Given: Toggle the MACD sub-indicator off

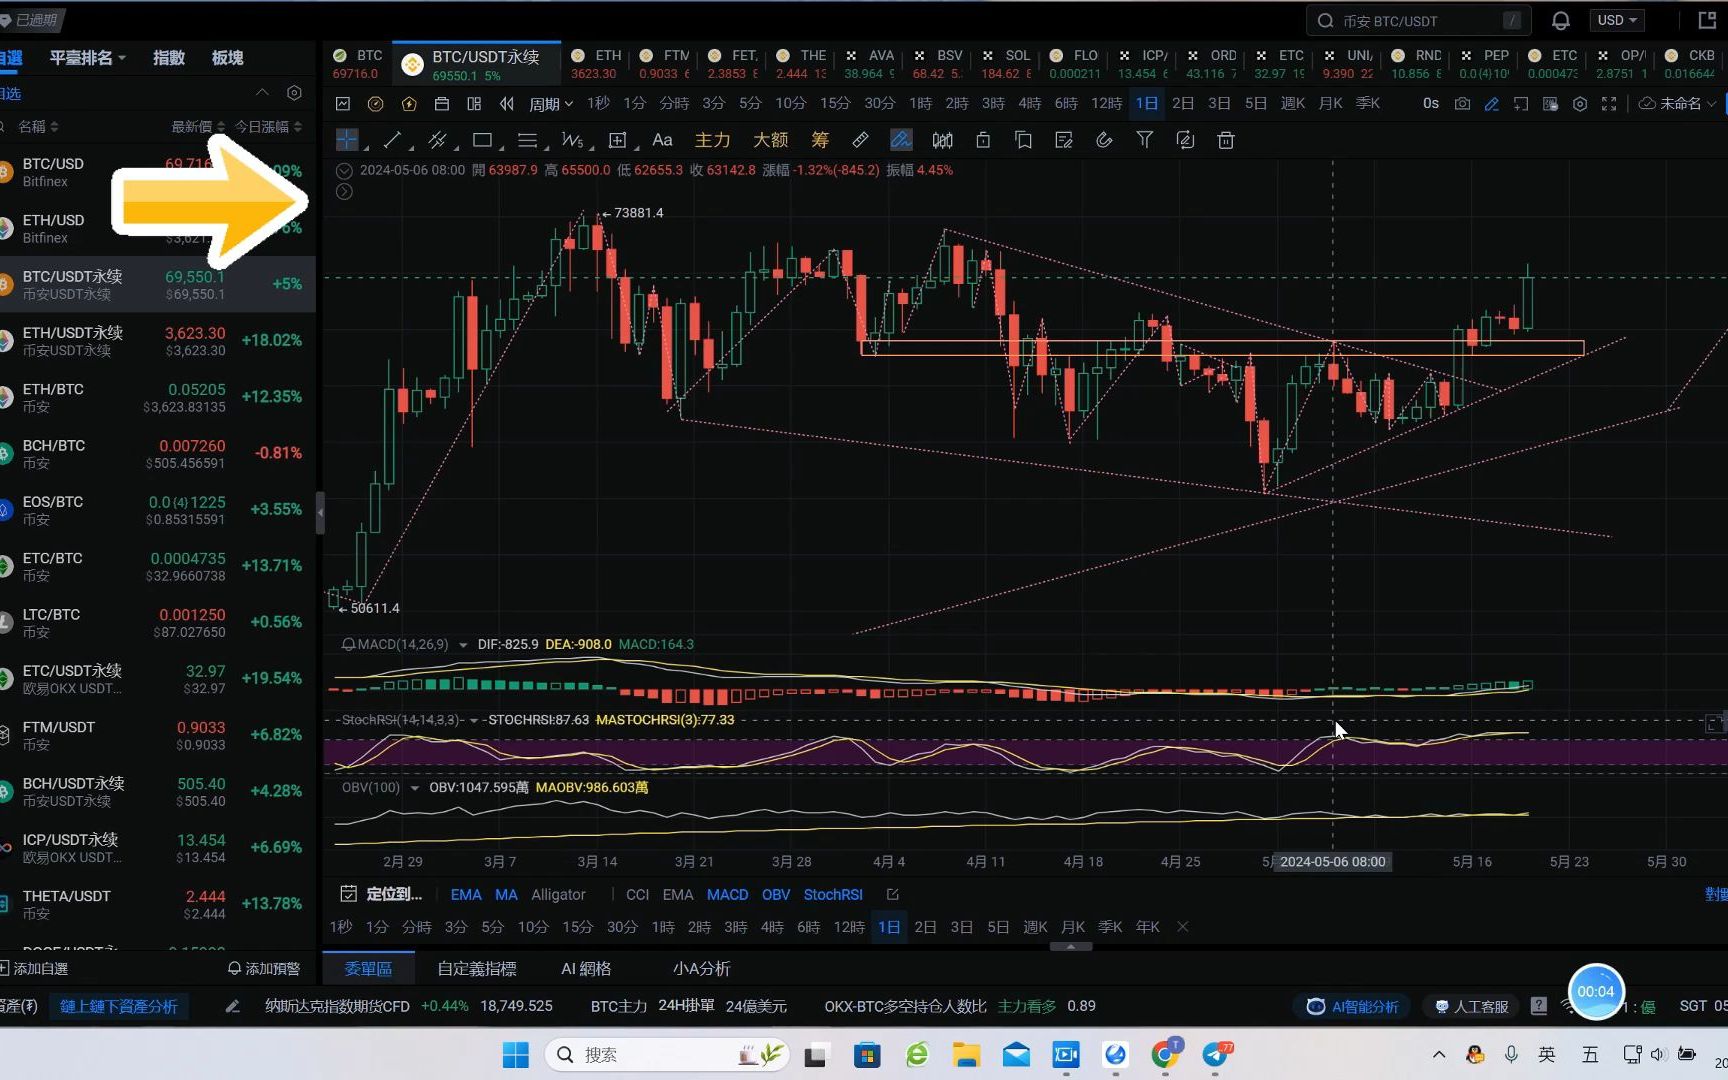Looking at the screenshot, I should (727, 895).
